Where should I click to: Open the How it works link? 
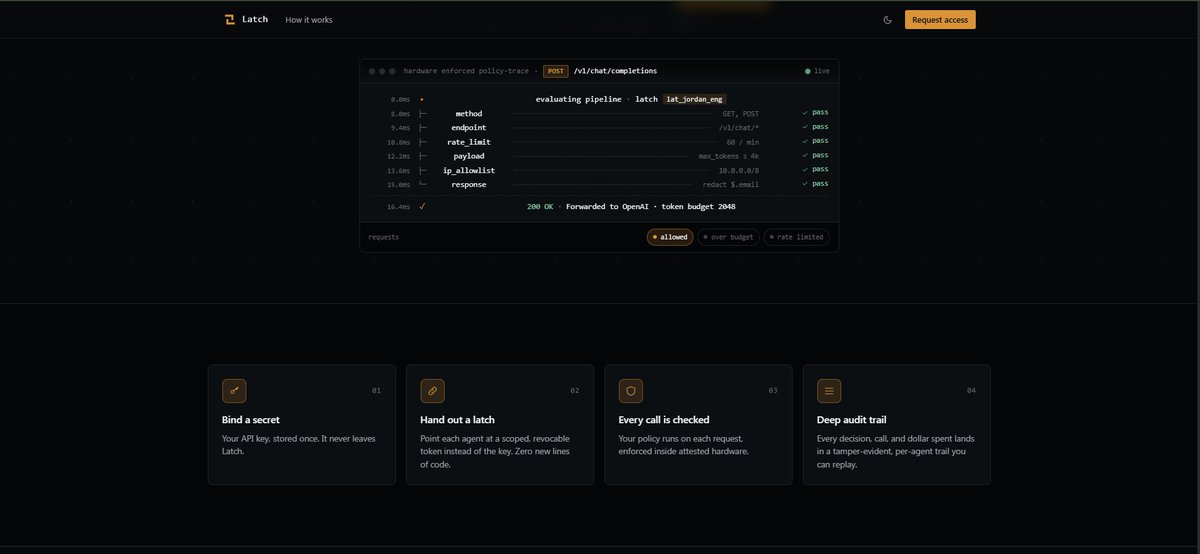[x=309, y=20]
